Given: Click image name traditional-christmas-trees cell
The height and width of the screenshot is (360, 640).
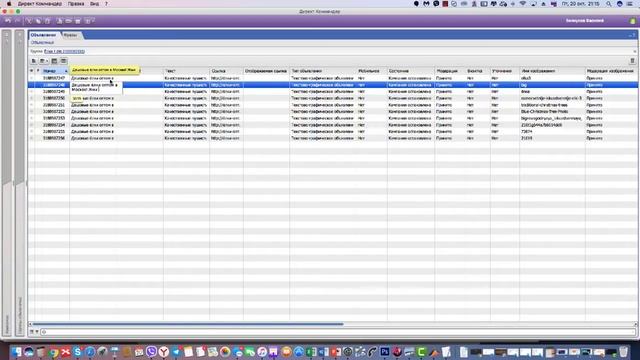Looking at the screenshot, I should [x=552, y=105].
